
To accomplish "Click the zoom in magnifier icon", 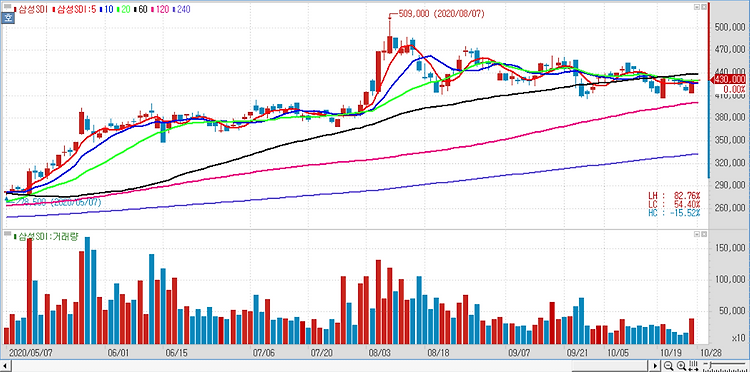I will coord(681,367).
